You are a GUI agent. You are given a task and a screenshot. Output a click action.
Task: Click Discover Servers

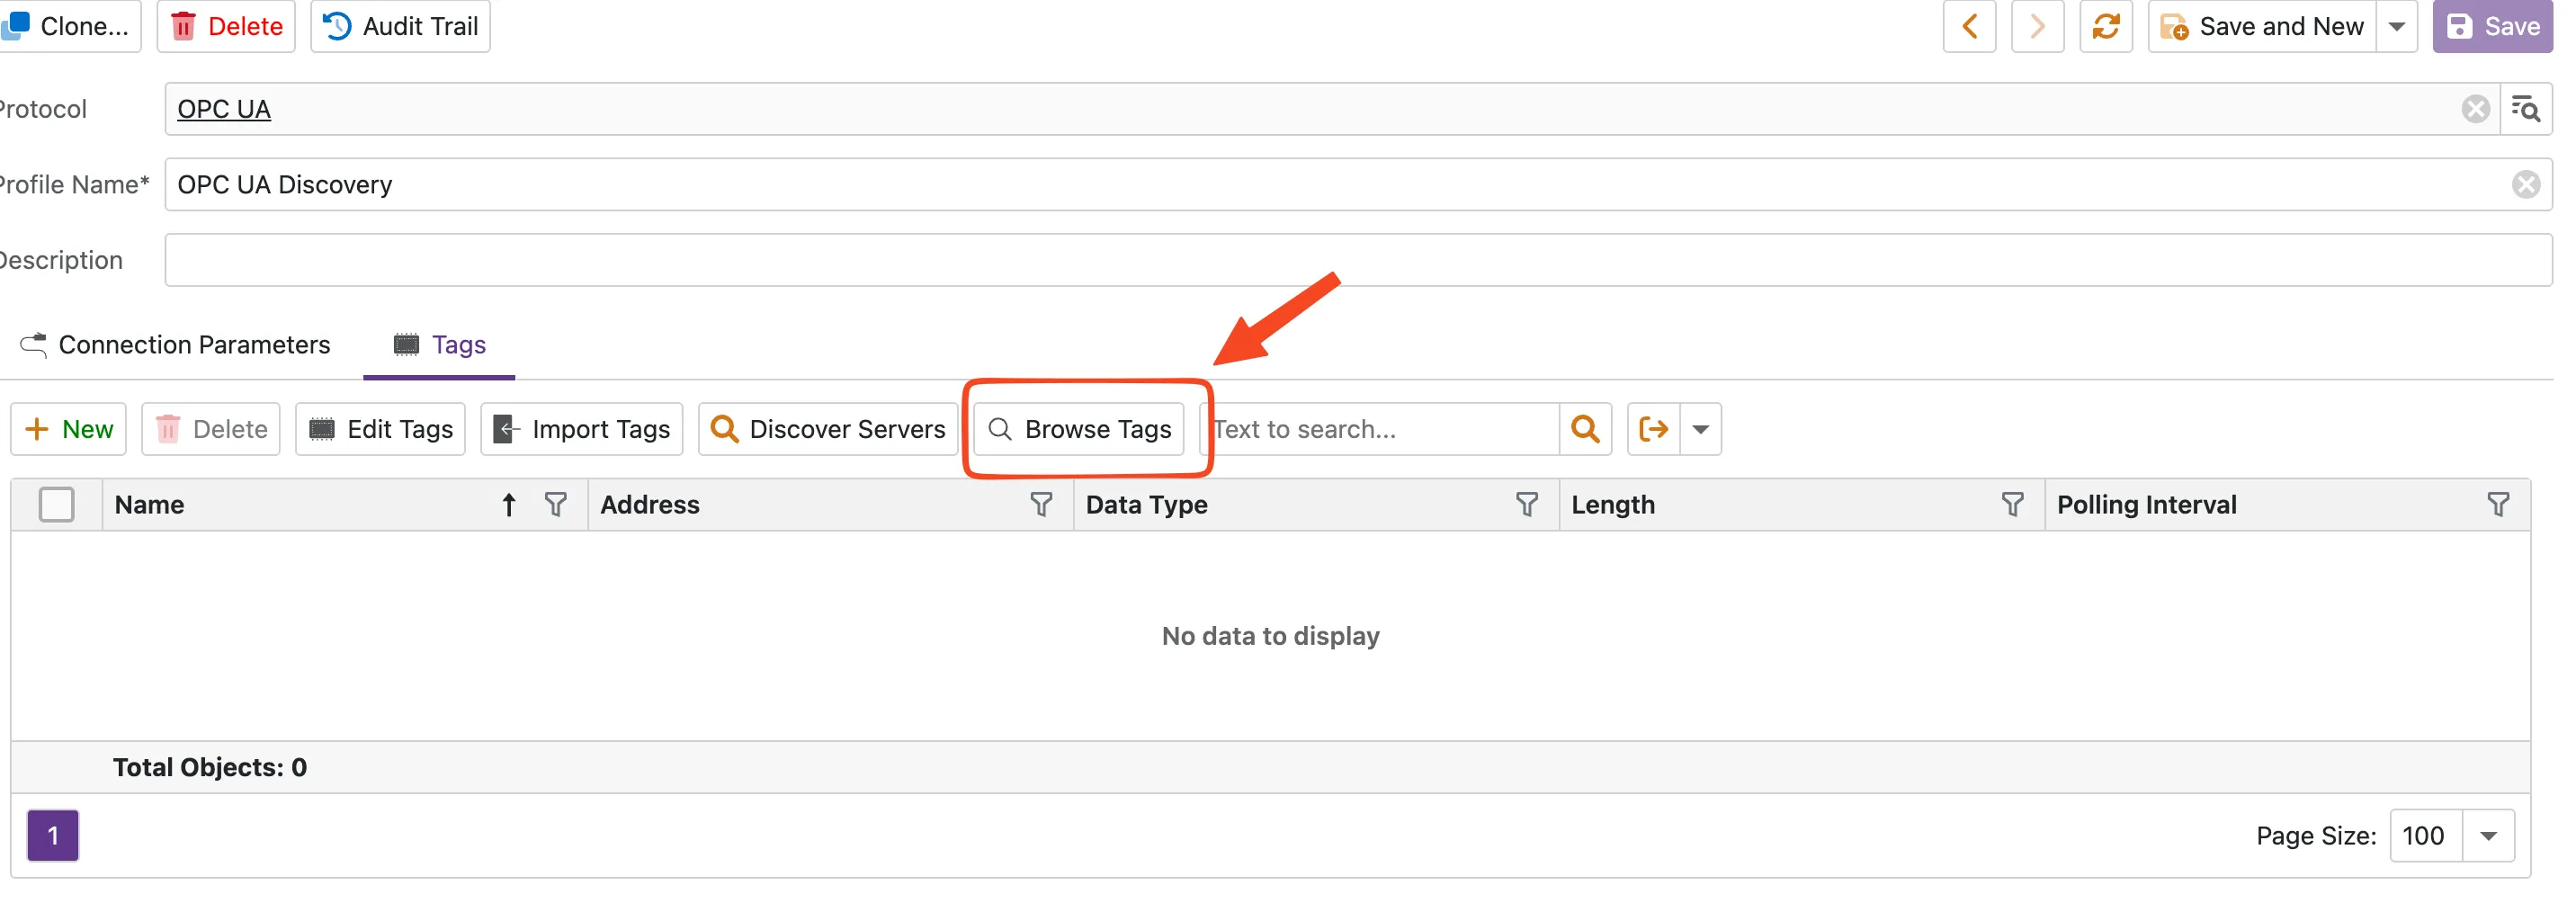pyautogui.click(x=827, y=428)
